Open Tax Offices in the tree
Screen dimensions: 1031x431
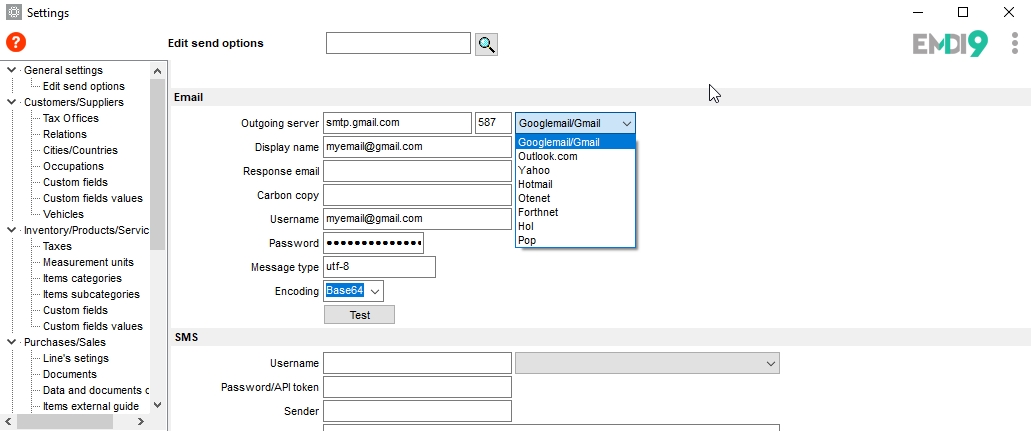[71, 118]
